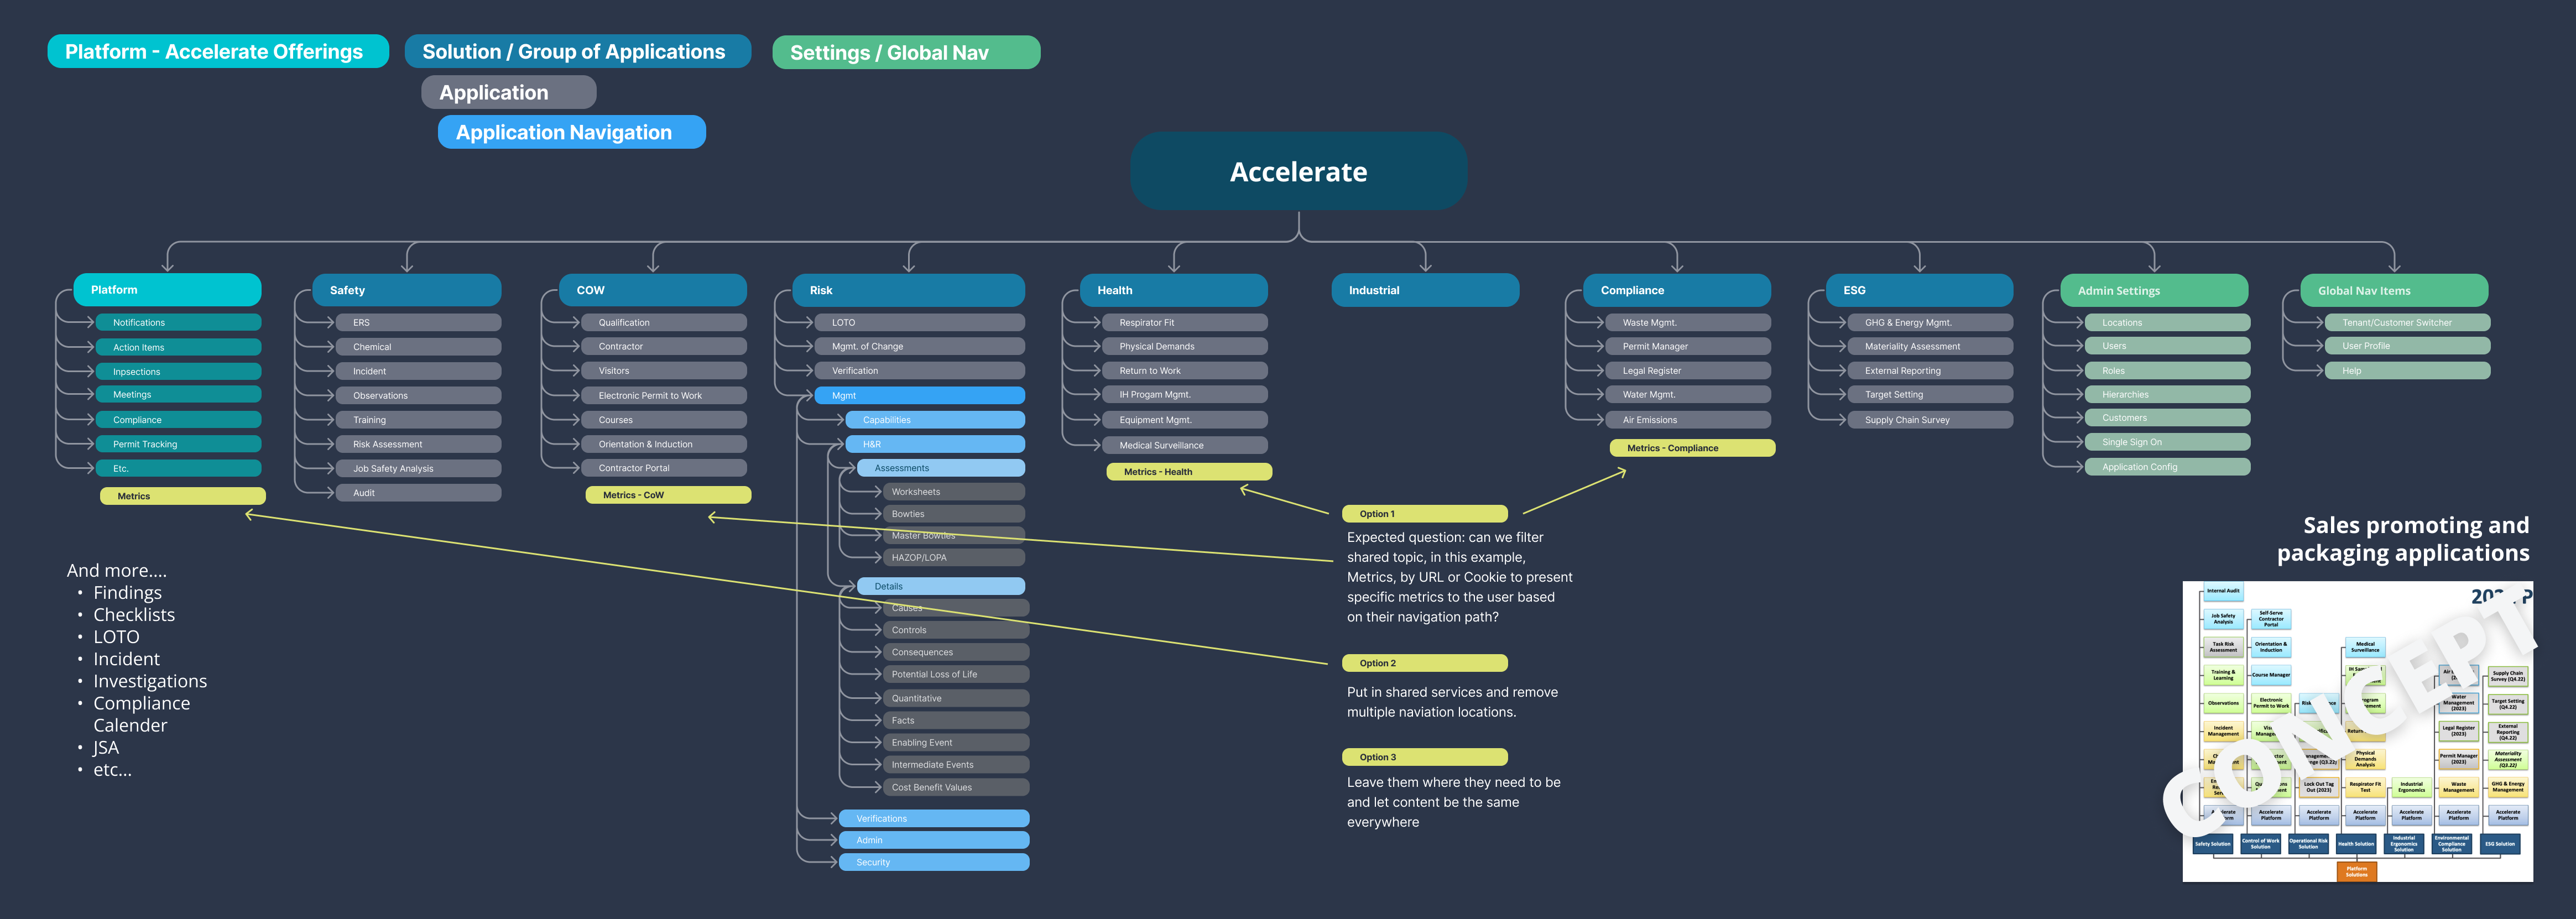Select the Platform header node

pos(167,289)
